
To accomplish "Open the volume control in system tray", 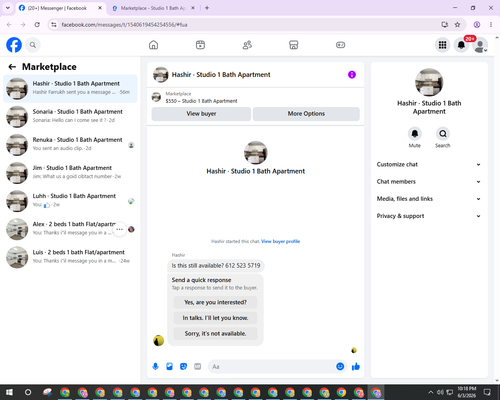I will [440, 392].
